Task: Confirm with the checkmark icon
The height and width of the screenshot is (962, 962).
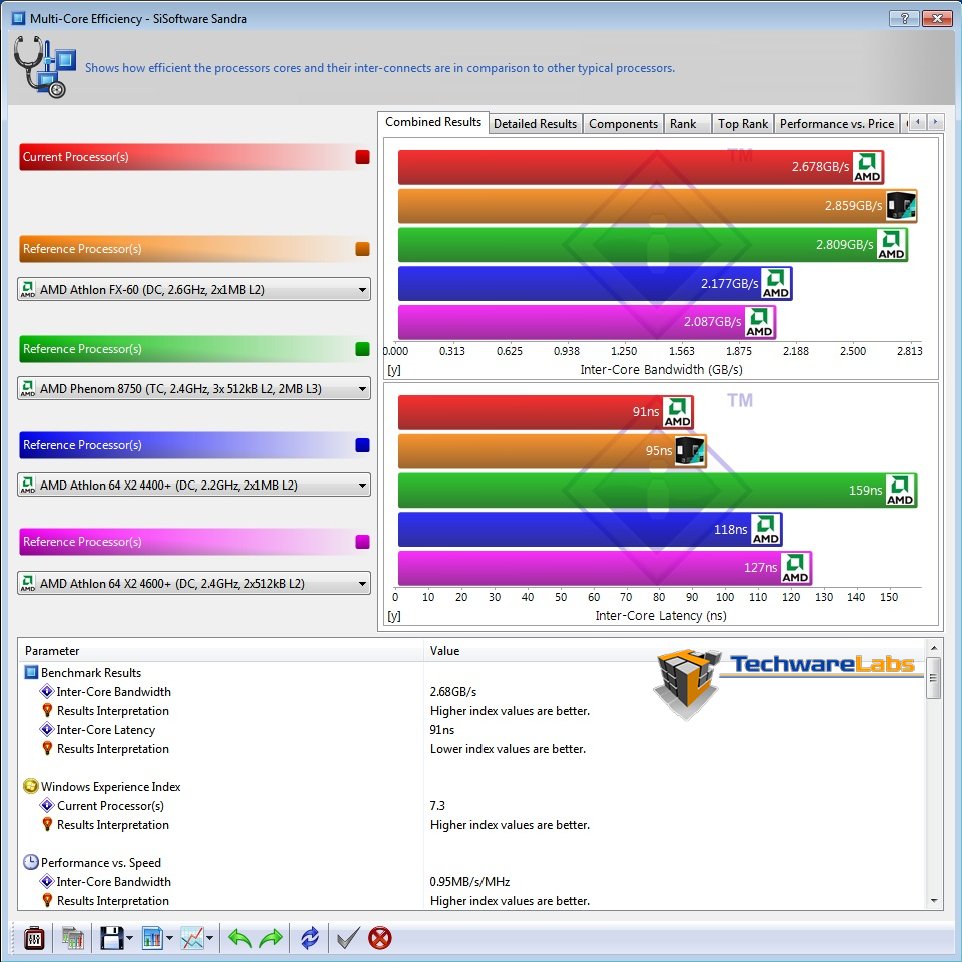Action: click(x=348, y=938)
